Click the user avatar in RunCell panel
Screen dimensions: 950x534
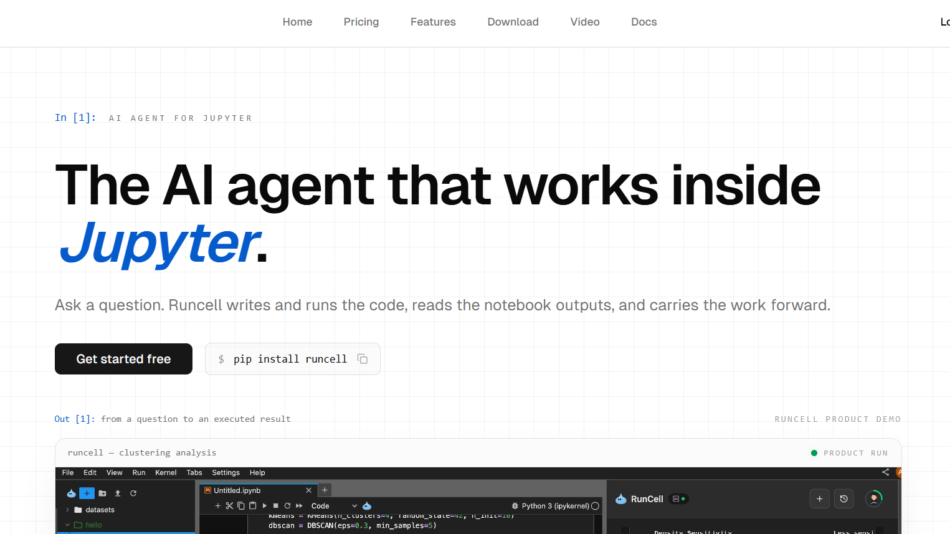tap(874, 498)
